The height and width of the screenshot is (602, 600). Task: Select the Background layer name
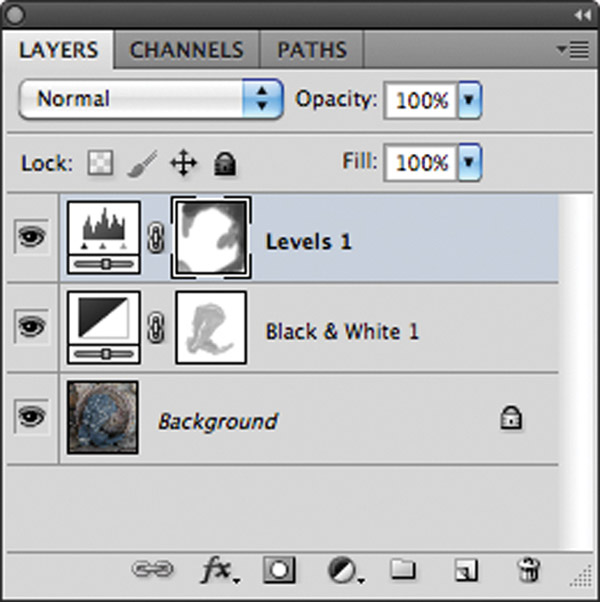coord(218,422)
